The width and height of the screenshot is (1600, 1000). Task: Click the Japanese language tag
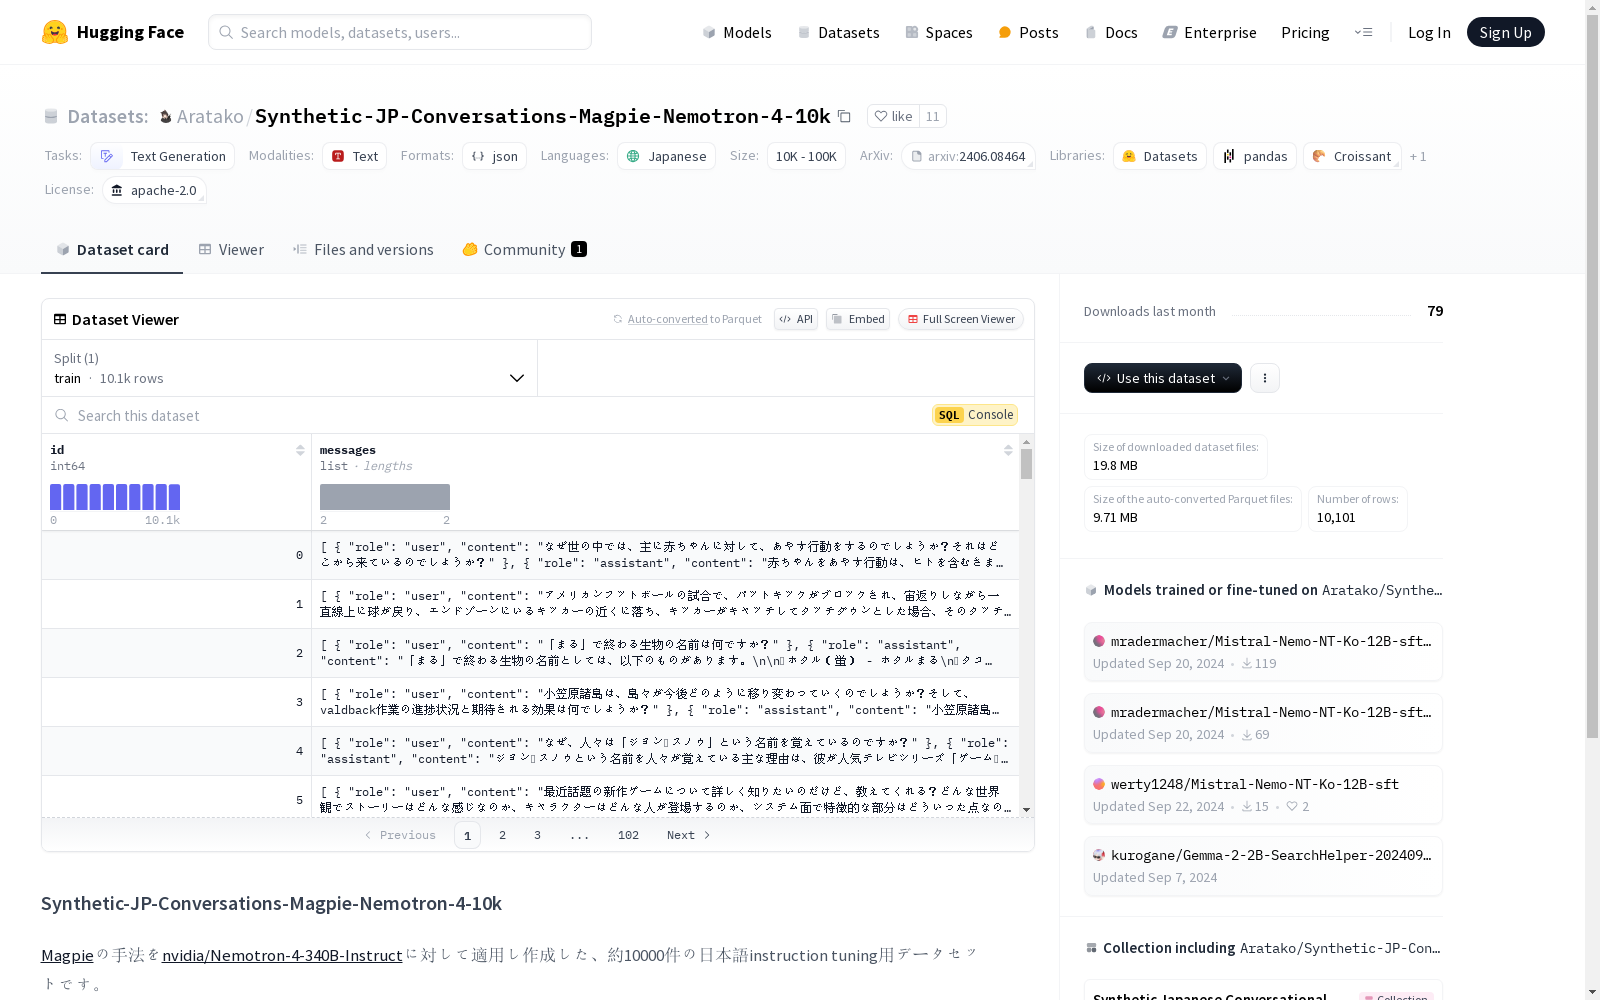tap(666, 156)
